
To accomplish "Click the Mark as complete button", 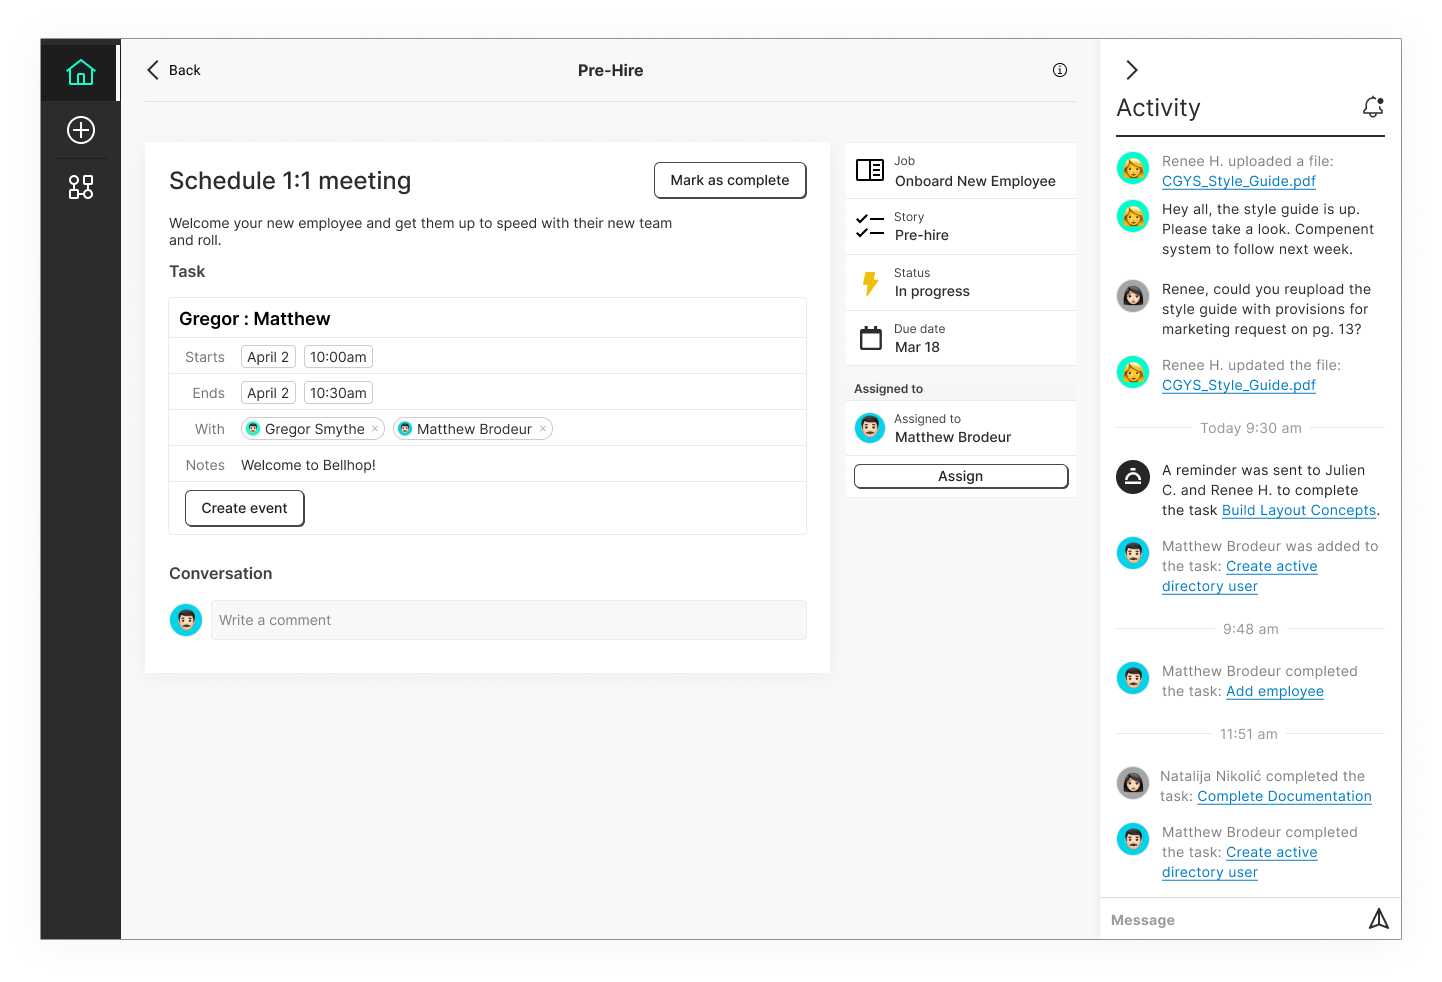I will [x=730, y=180].
